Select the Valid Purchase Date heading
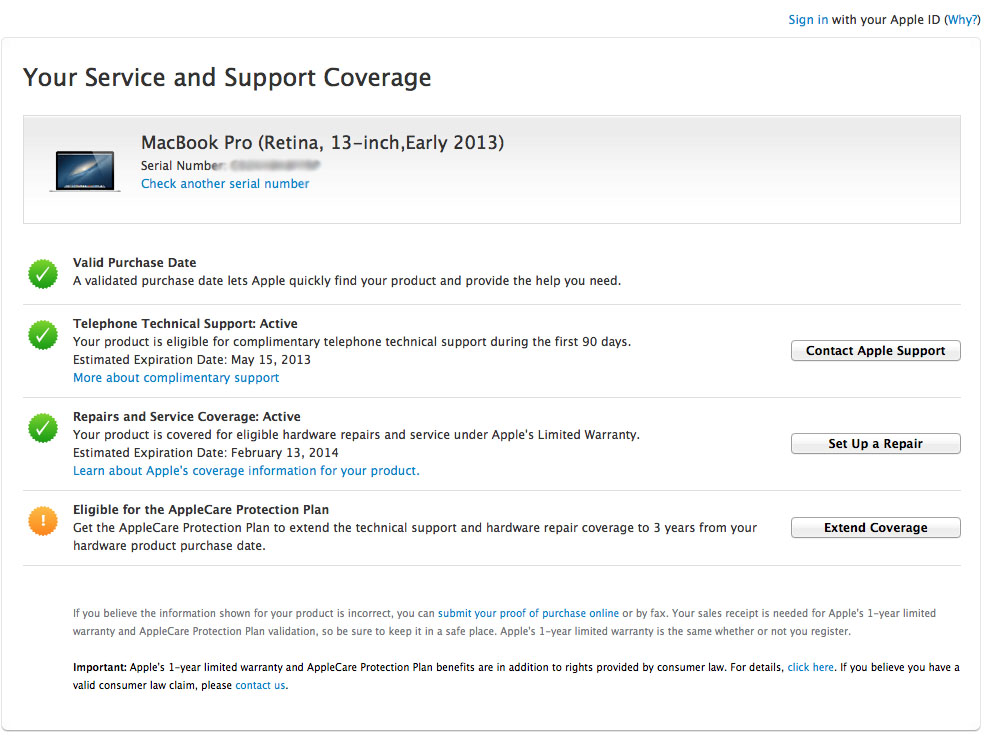Viewport: 987px width, 736px height. pyautogui.click(x=135, y=263)
